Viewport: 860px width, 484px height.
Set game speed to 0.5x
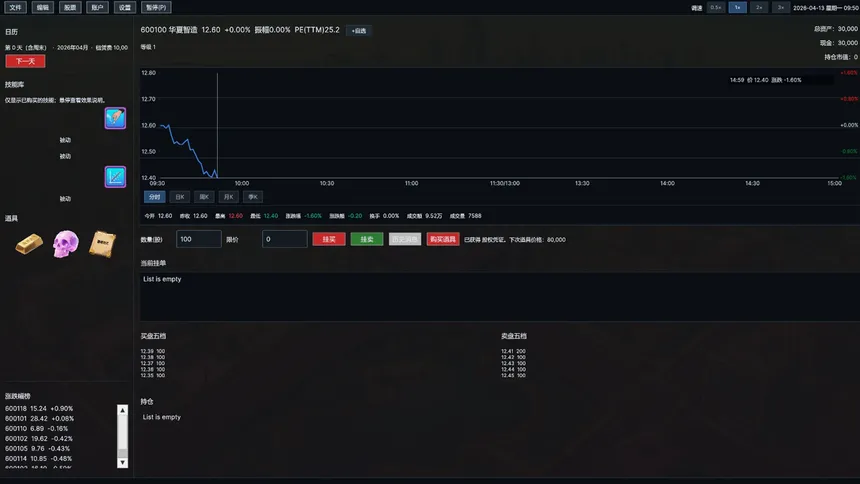coord(716,8)
